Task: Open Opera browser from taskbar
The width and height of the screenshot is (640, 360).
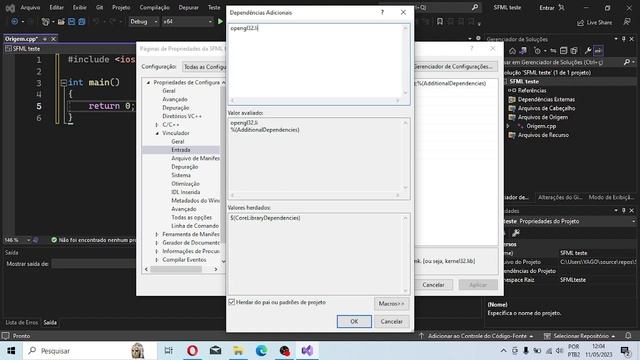Action: pyautogui.click(x=192, y=351)
